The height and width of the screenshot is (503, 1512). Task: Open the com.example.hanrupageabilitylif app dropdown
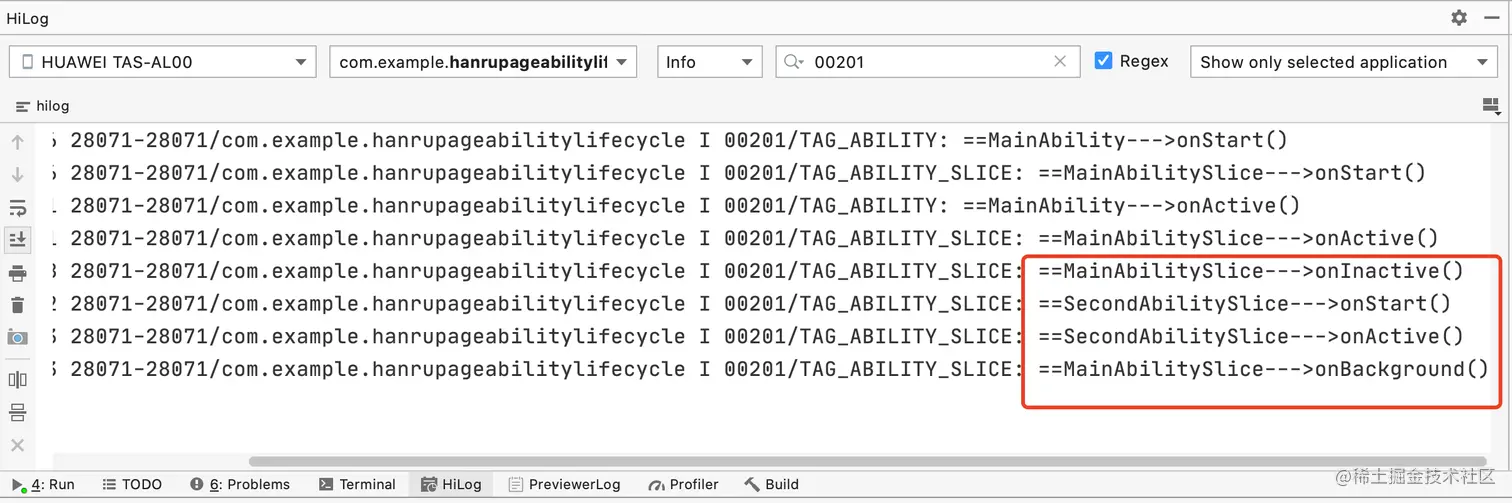tap(483, 62)
